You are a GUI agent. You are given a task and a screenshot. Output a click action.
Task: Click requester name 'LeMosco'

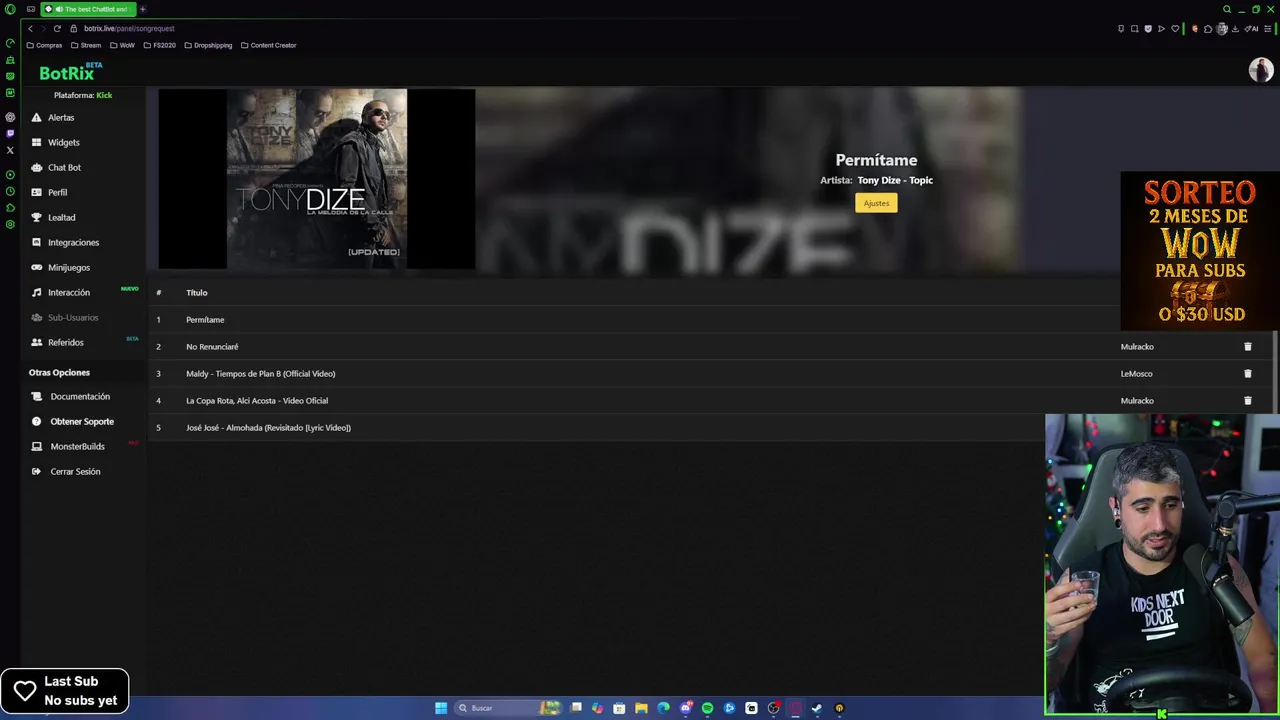[1136, 374]
